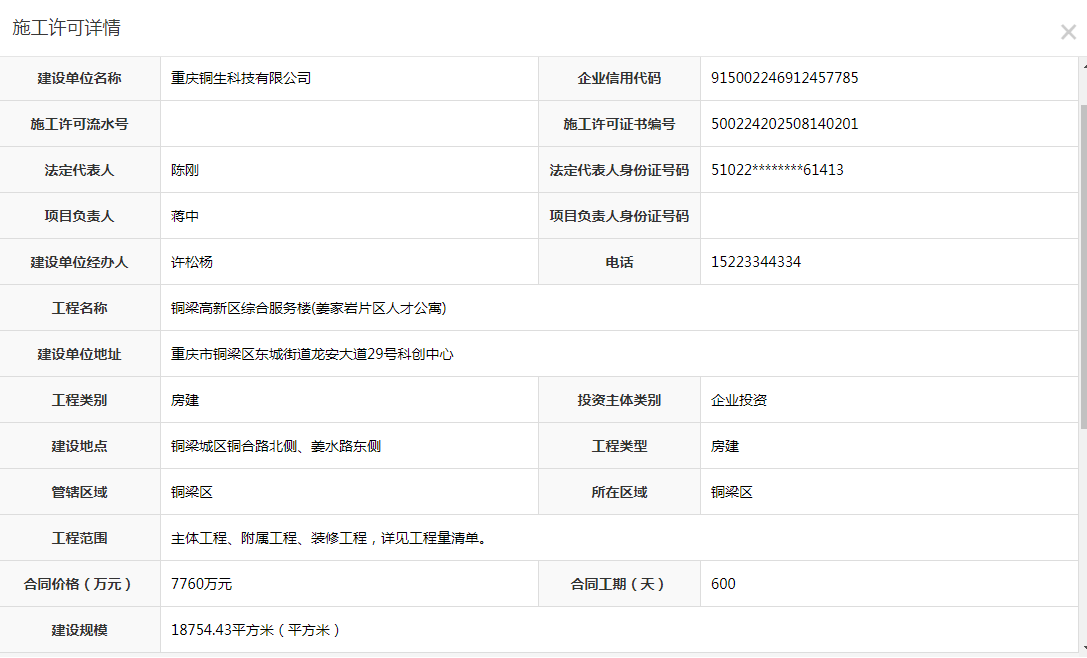
Task: Click the vertical scrollbar thumb
Action: (1083, 260)
